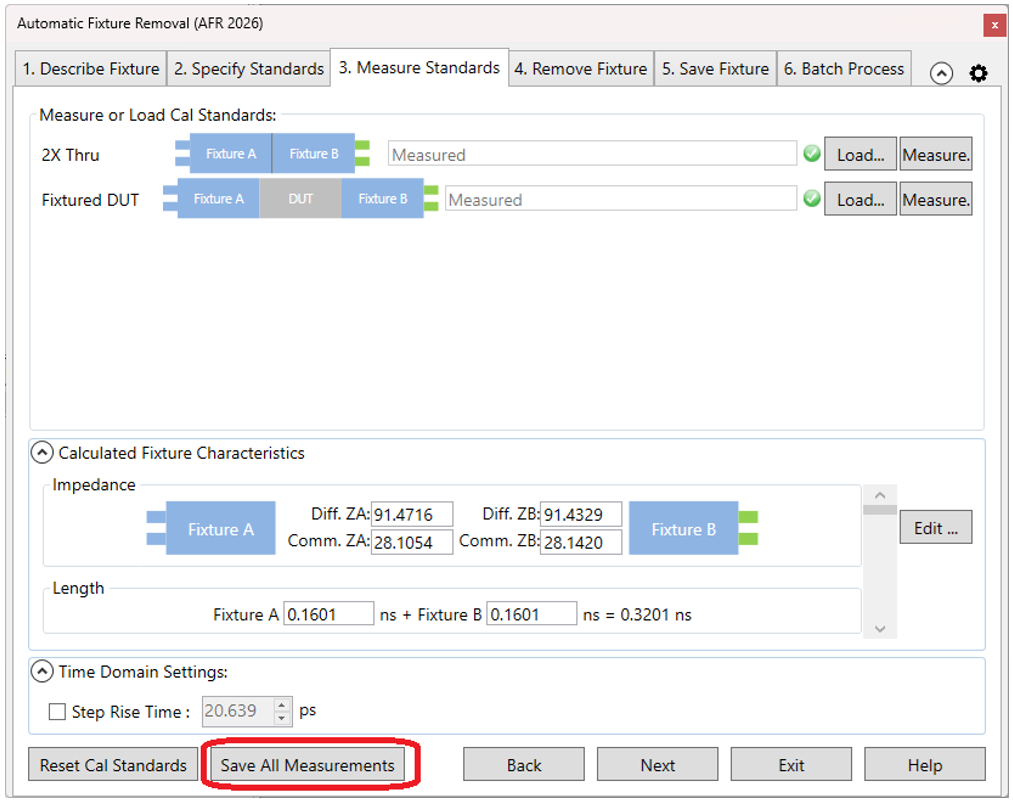Click Load for the 2X Thru standard
This screenshot has width=1013, height=801.
(860, 154)
